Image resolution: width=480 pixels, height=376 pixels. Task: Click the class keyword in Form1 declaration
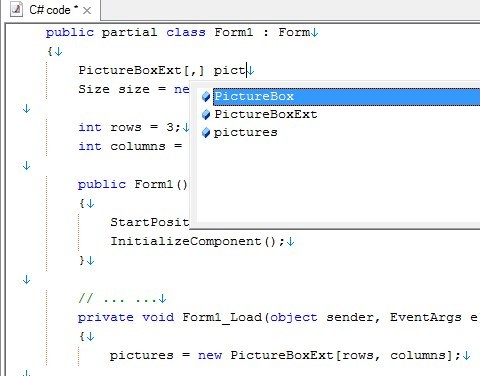186,32
